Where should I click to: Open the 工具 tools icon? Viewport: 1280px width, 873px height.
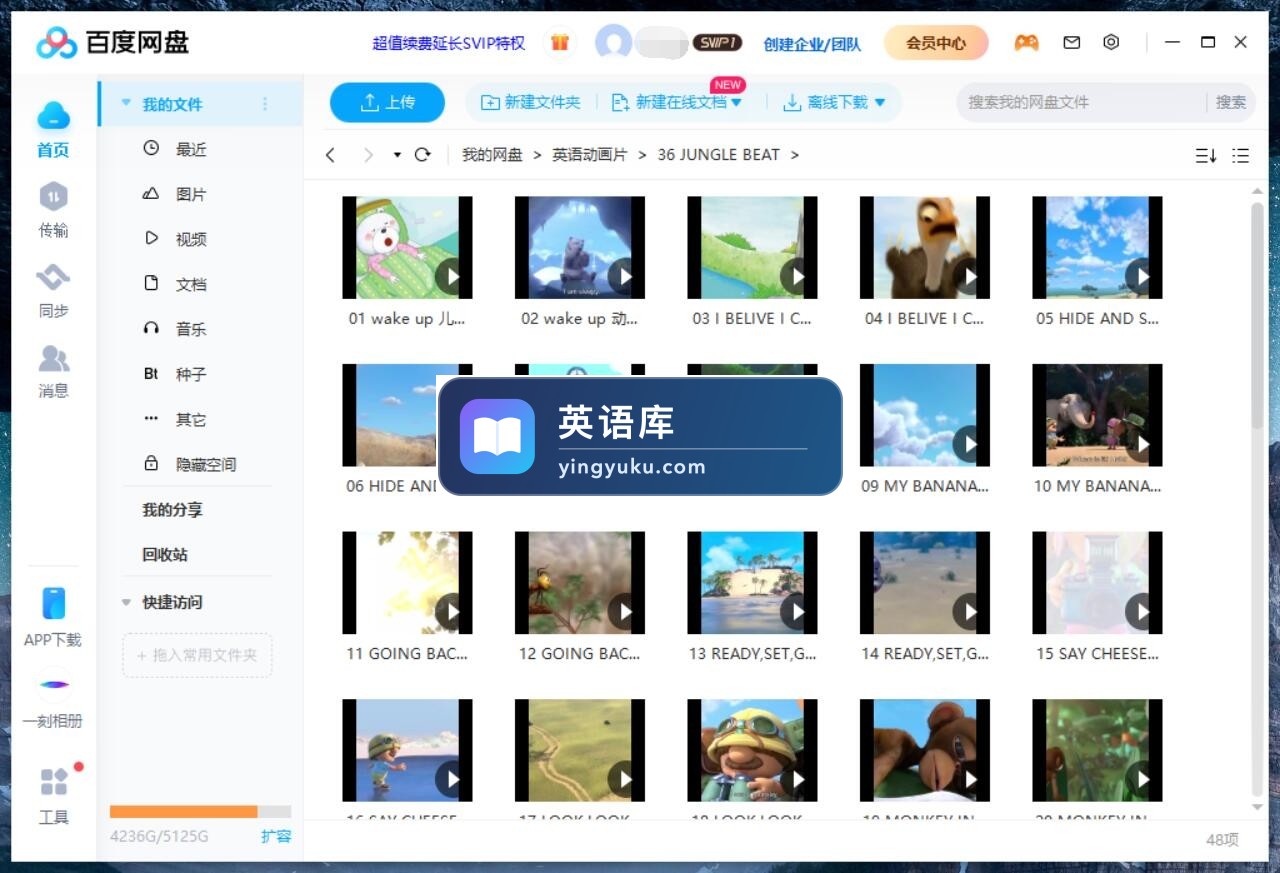coord(53,782)
